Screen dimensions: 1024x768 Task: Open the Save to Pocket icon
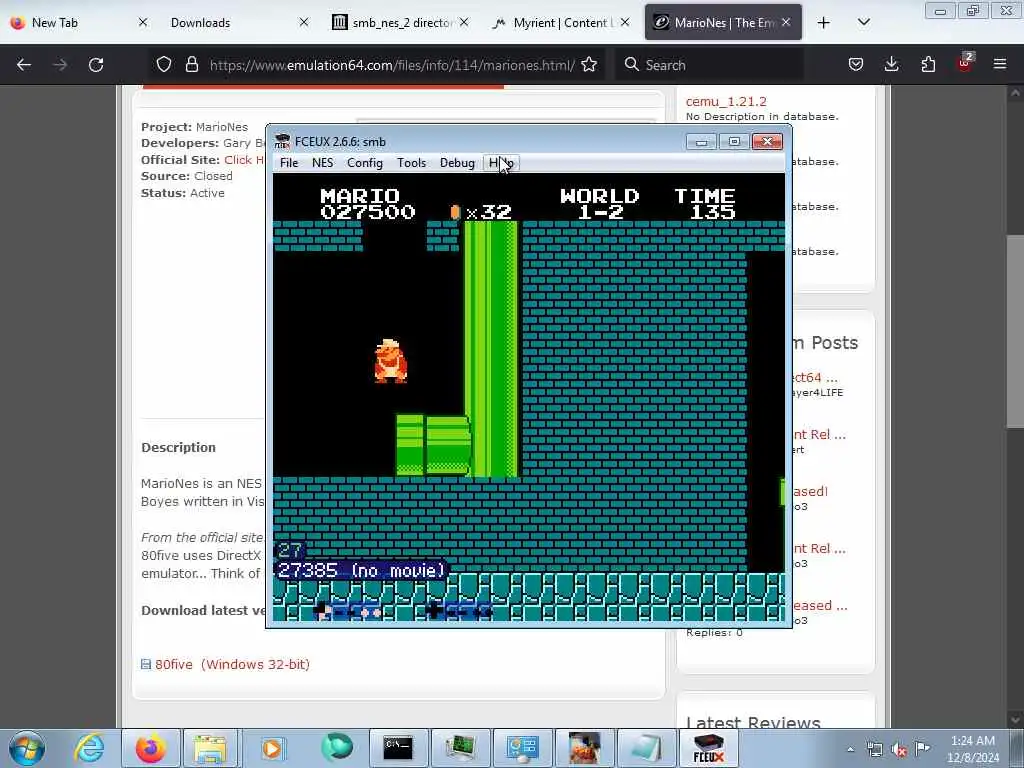[x=856, y=64]
